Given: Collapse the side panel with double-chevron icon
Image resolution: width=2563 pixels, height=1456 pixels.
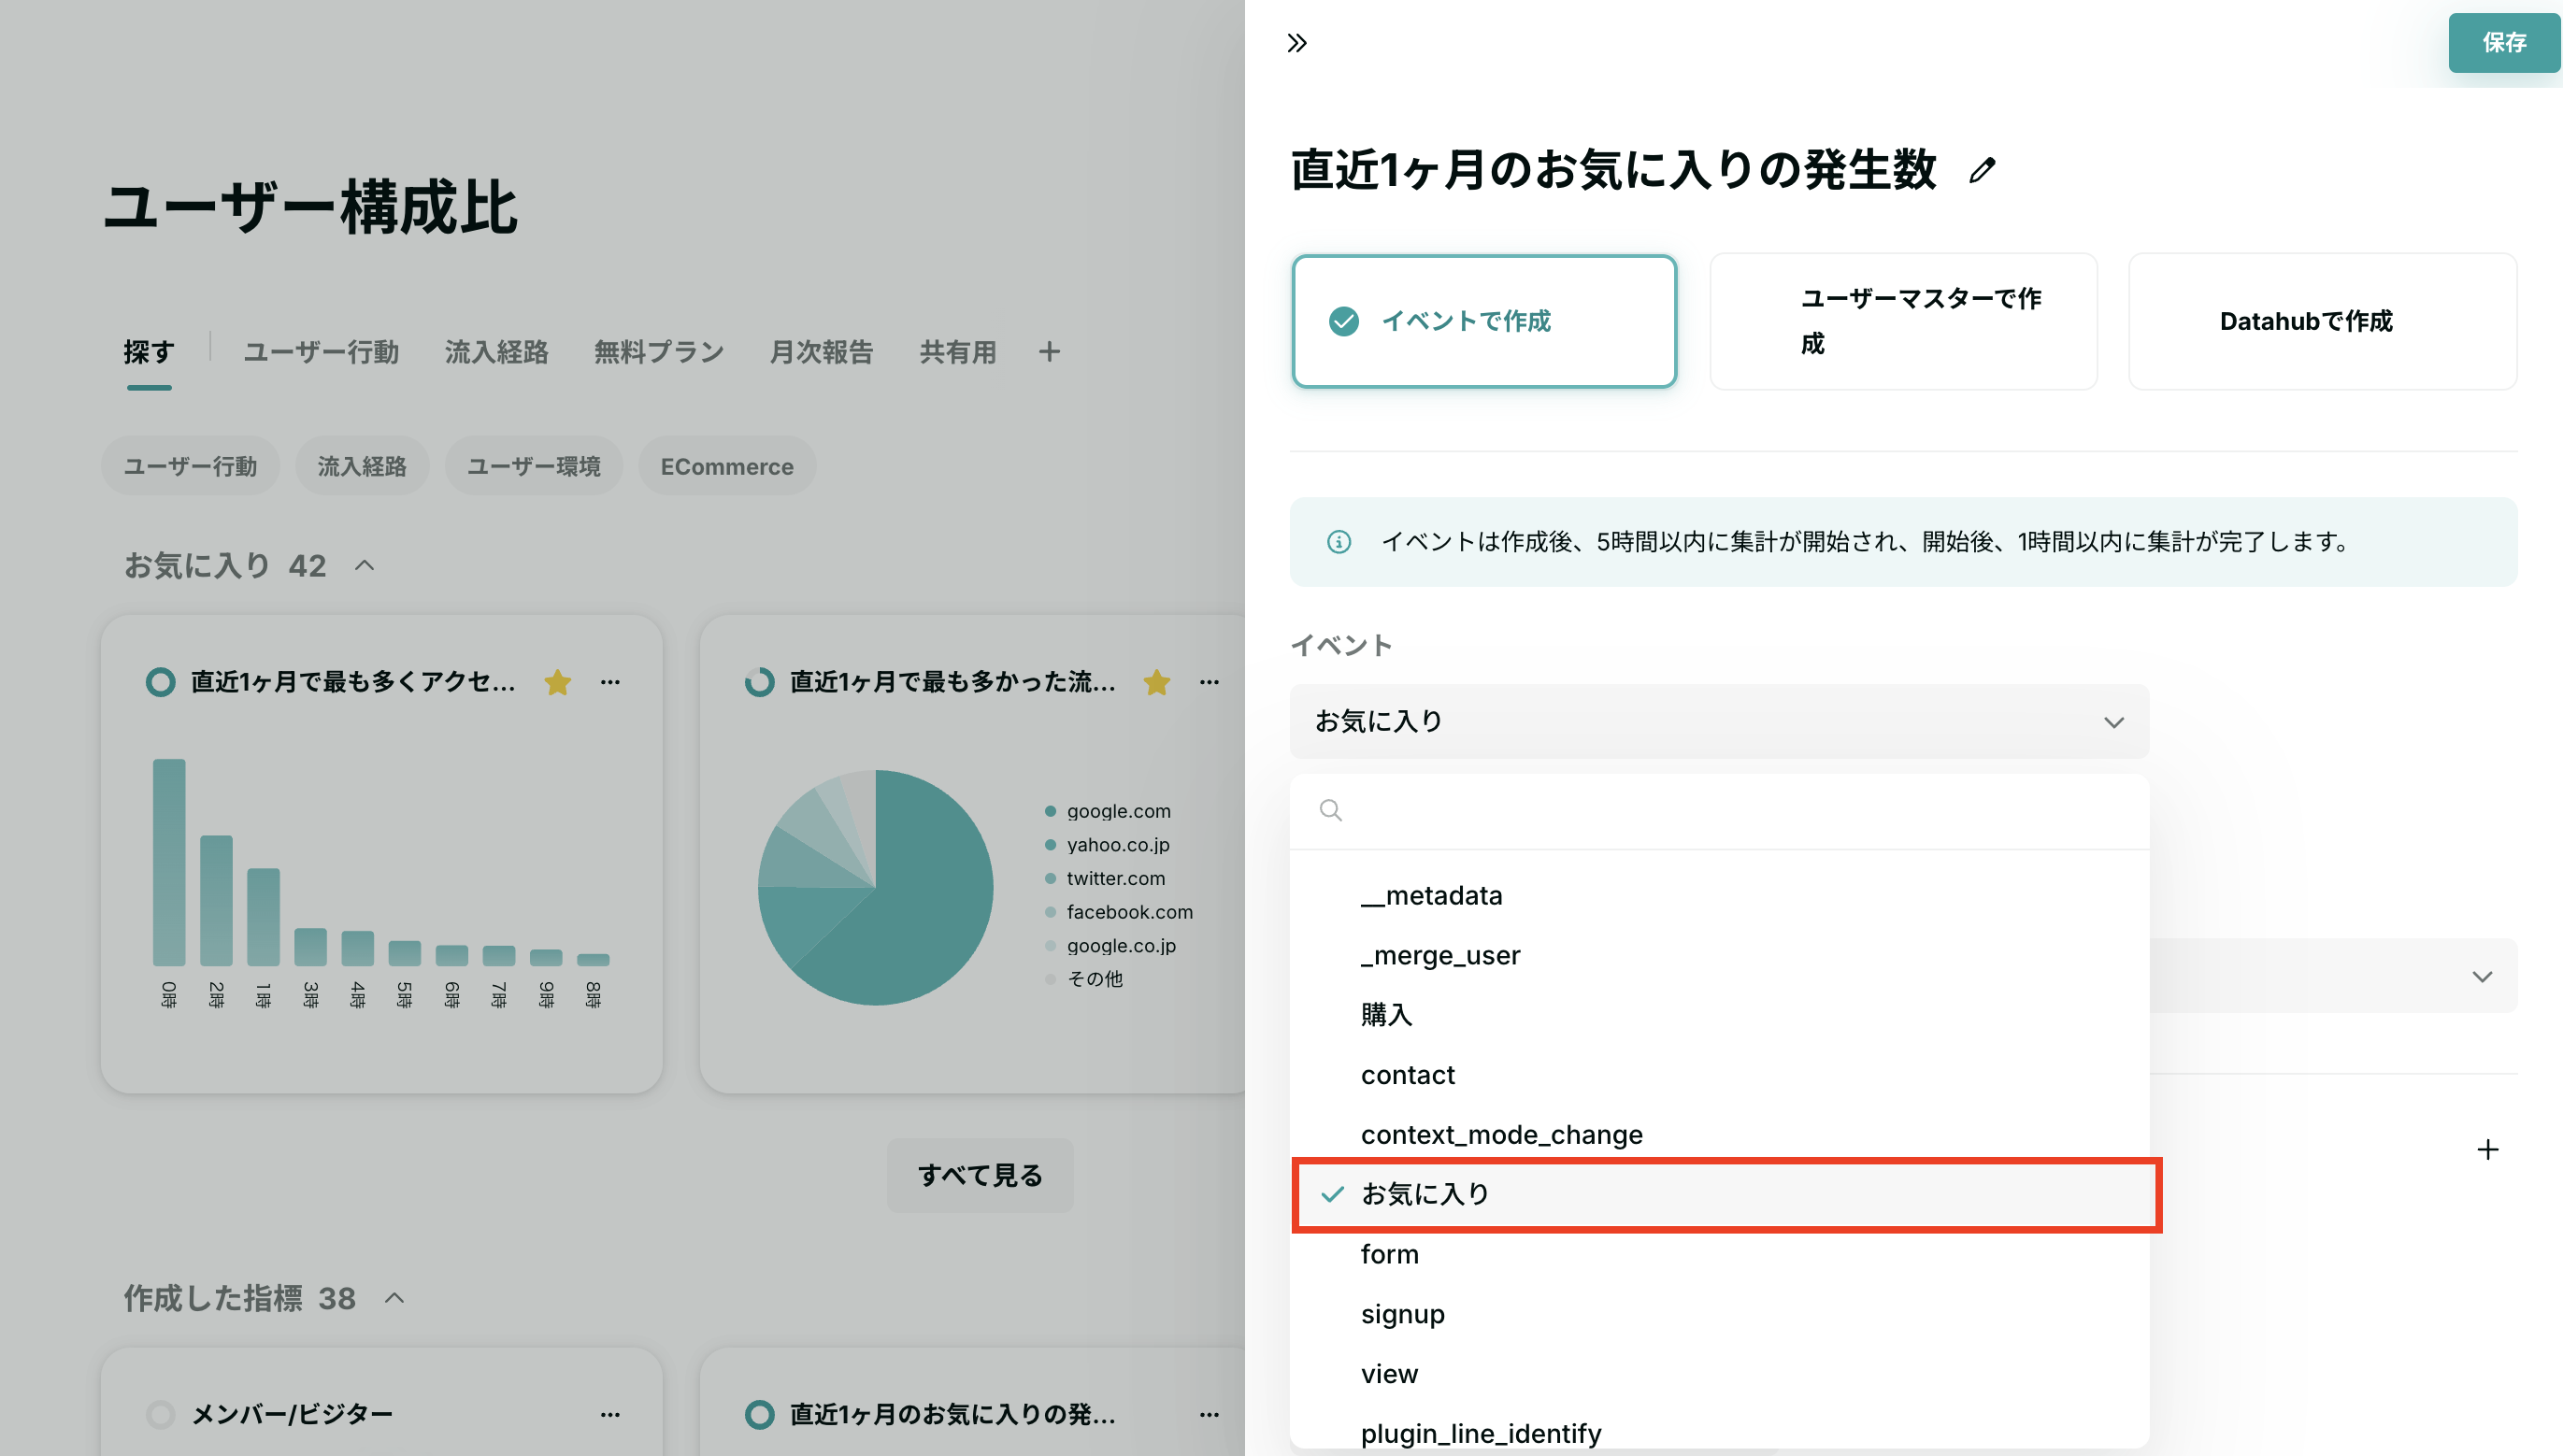Looking at the screenshot, I should (x=1297, y=43).
